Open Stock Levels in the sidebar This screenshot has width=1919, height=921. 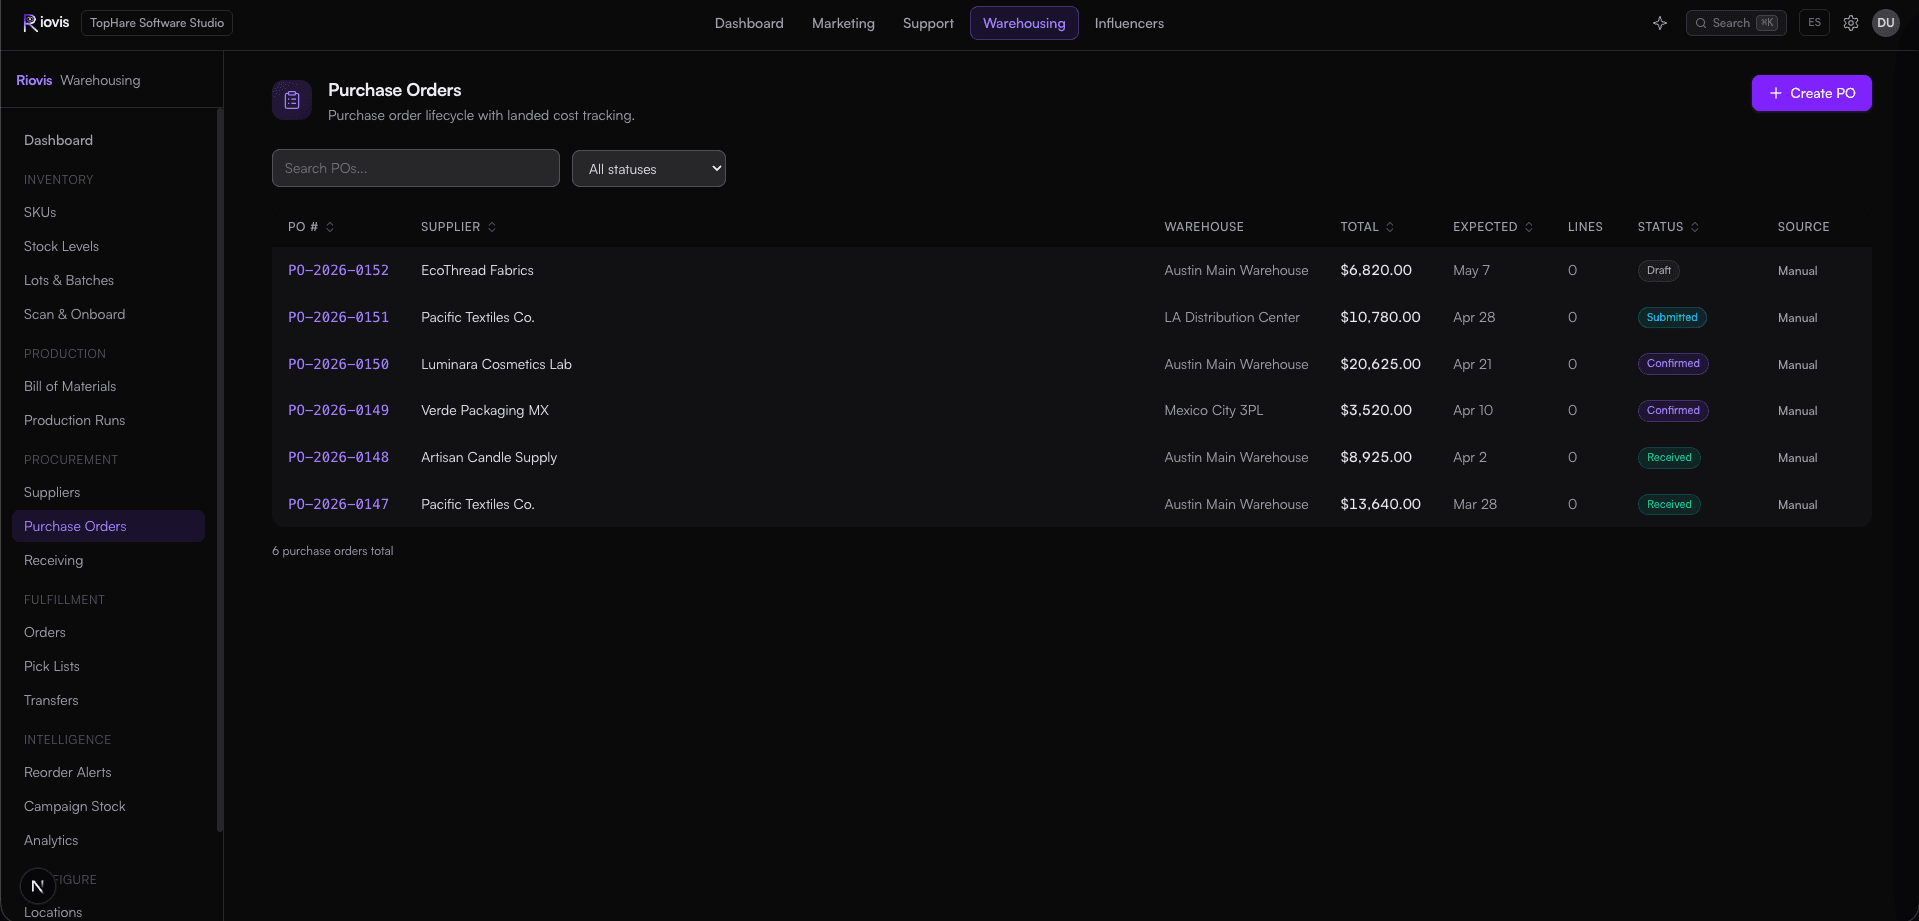61,246
